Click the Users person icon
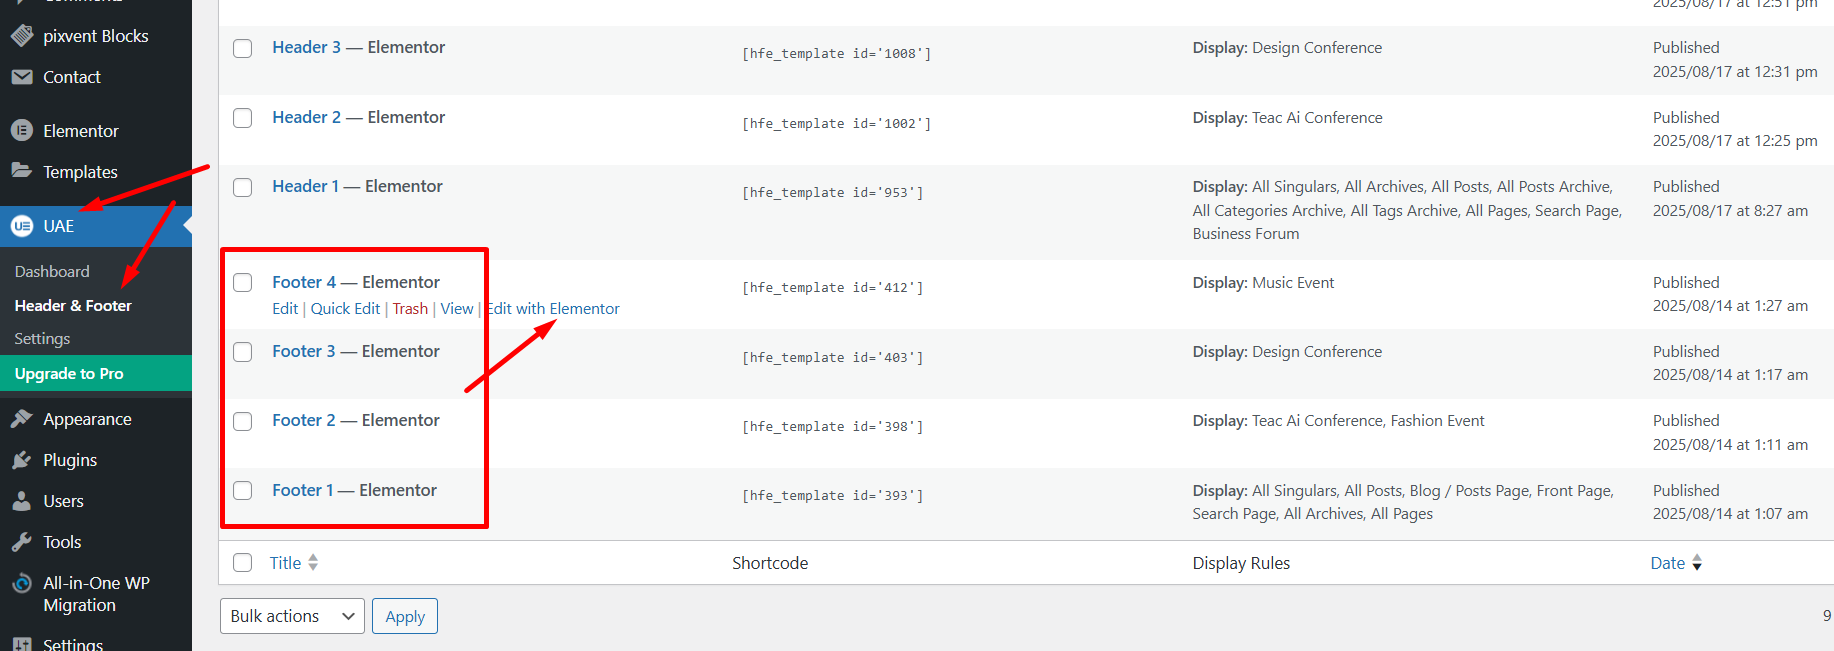1834x651 pixels. (22, 501)
